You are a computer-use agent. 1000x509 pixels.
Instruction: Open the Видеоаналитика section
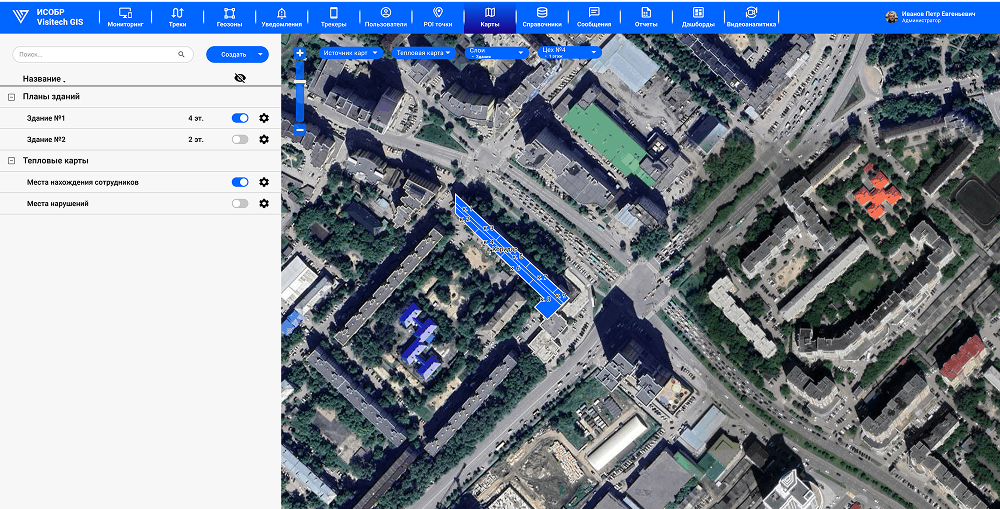point(750,17)
